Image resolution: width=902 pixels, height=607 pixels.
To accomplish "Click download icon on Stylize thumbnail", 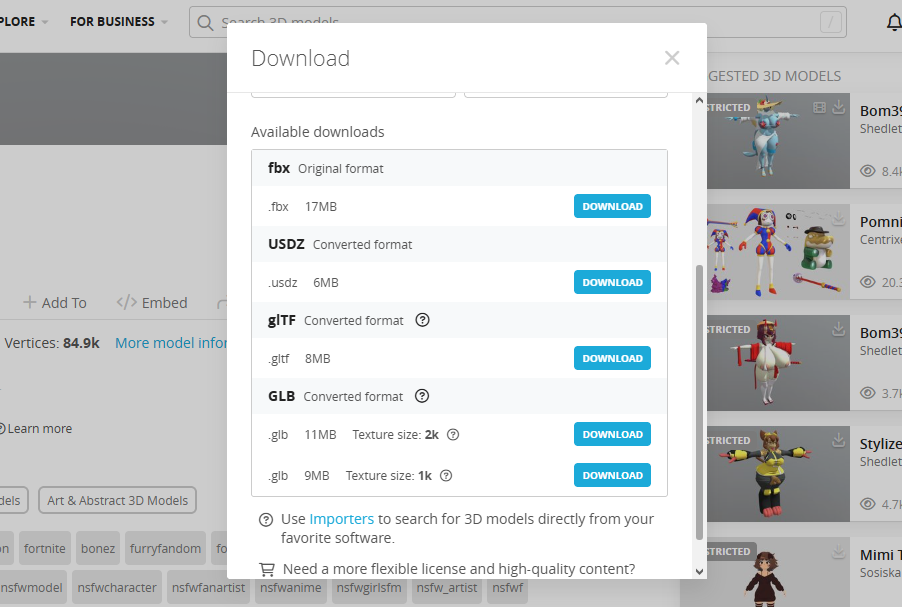I will [839, 440].
